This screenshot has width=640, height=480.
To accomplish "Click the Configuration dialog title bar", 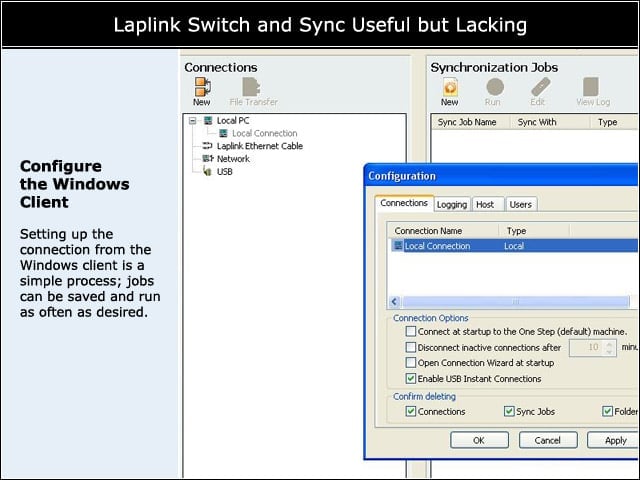I will point(502,176).
